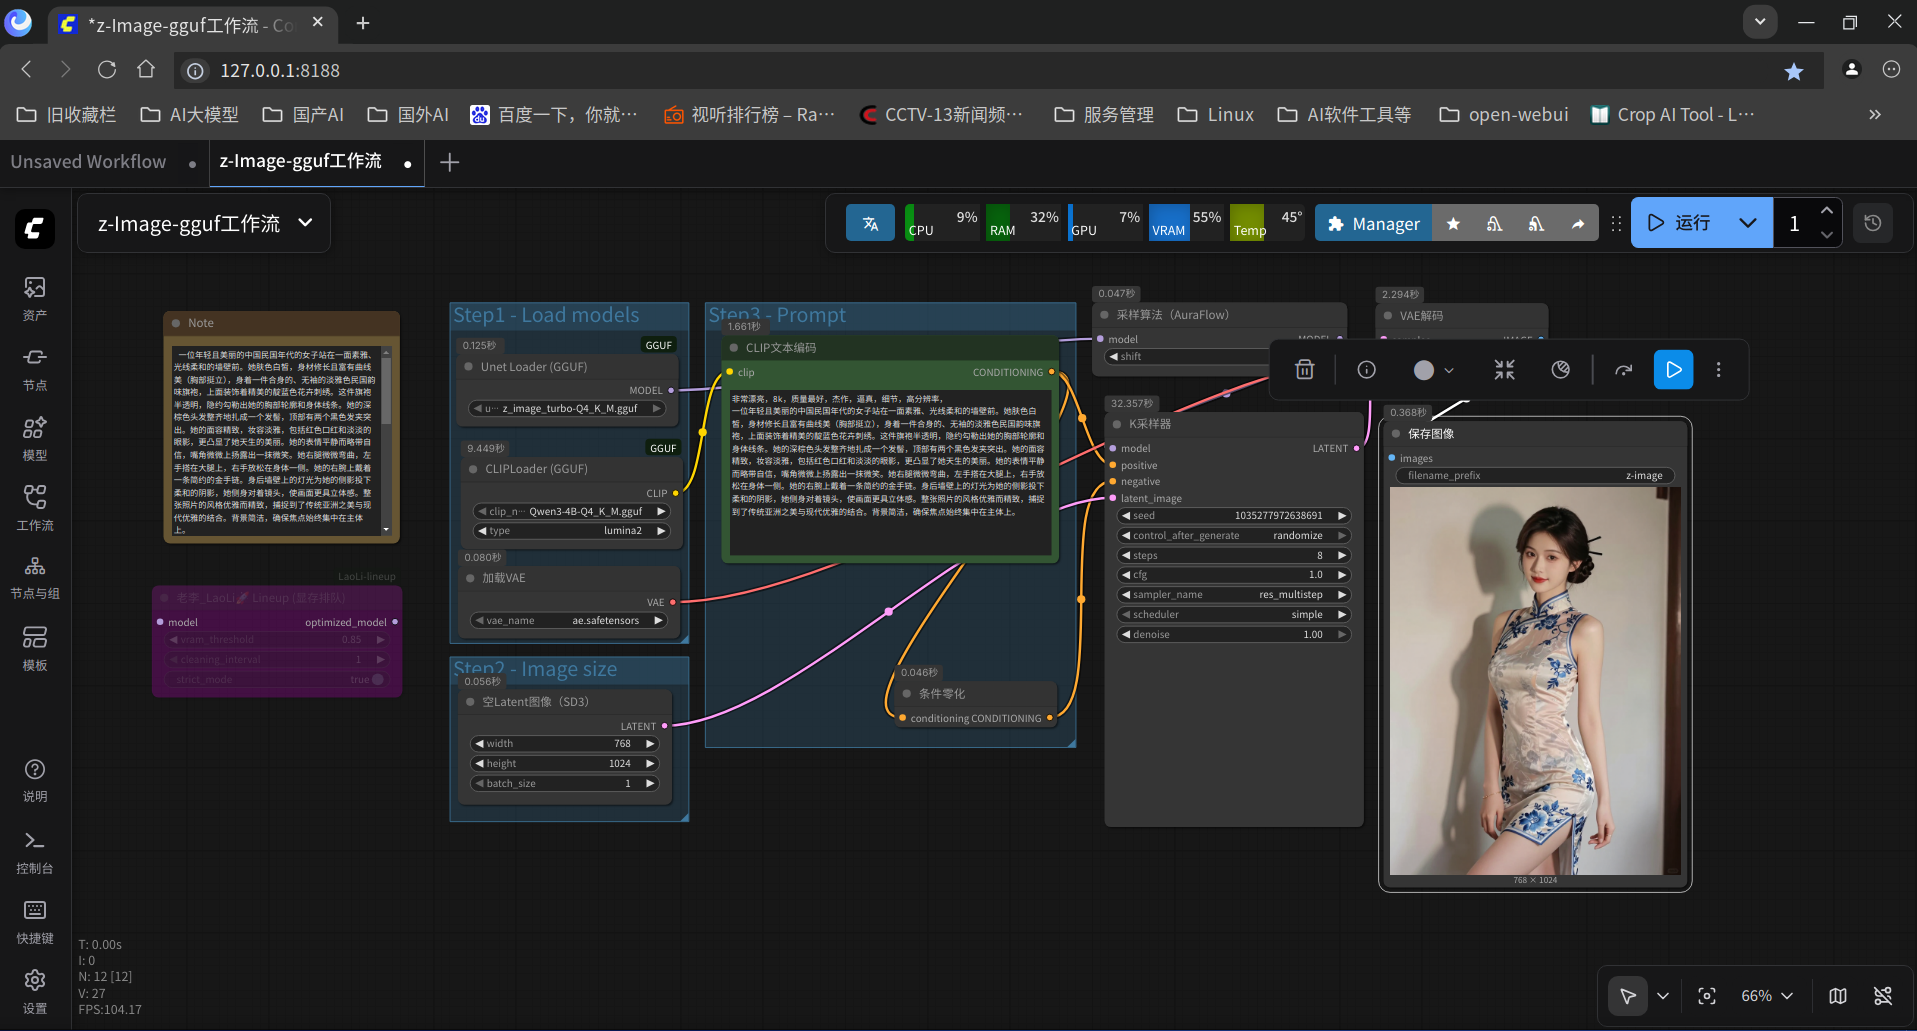Open the queue history clock icon

(x=1873, y=223)
